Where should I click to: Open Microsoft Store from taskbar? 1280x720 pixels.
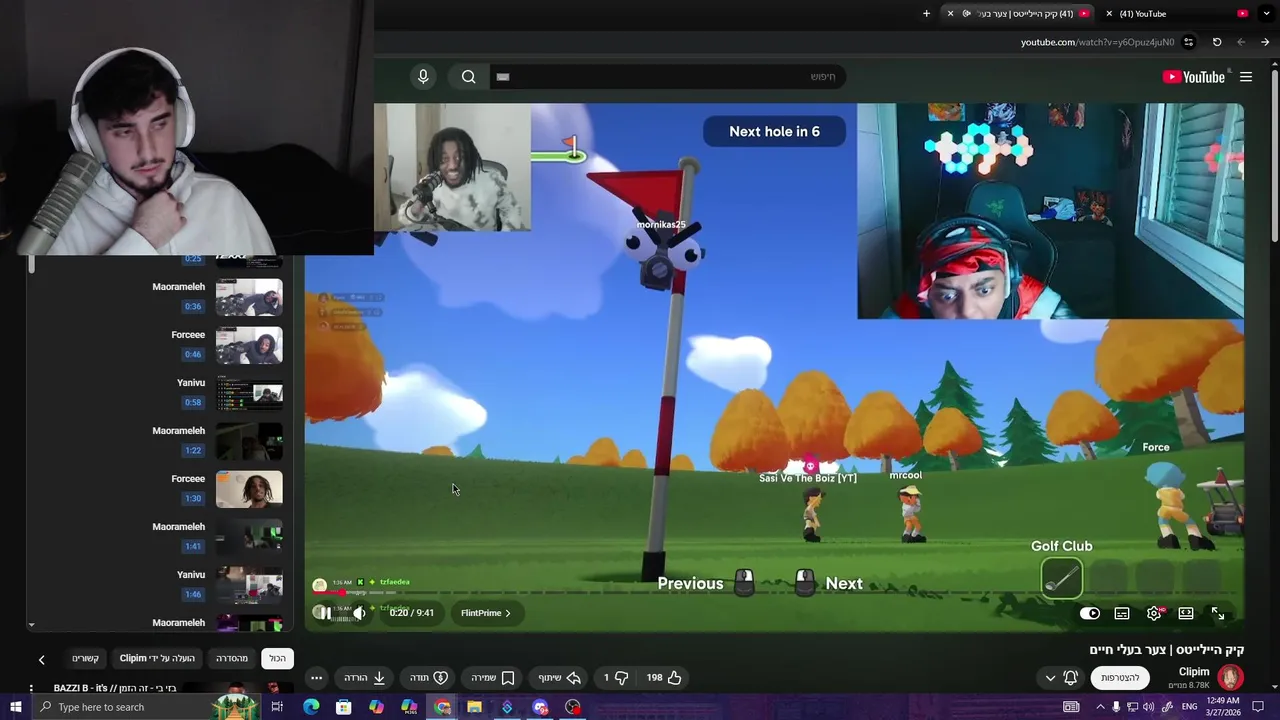(x=343, y=707)
